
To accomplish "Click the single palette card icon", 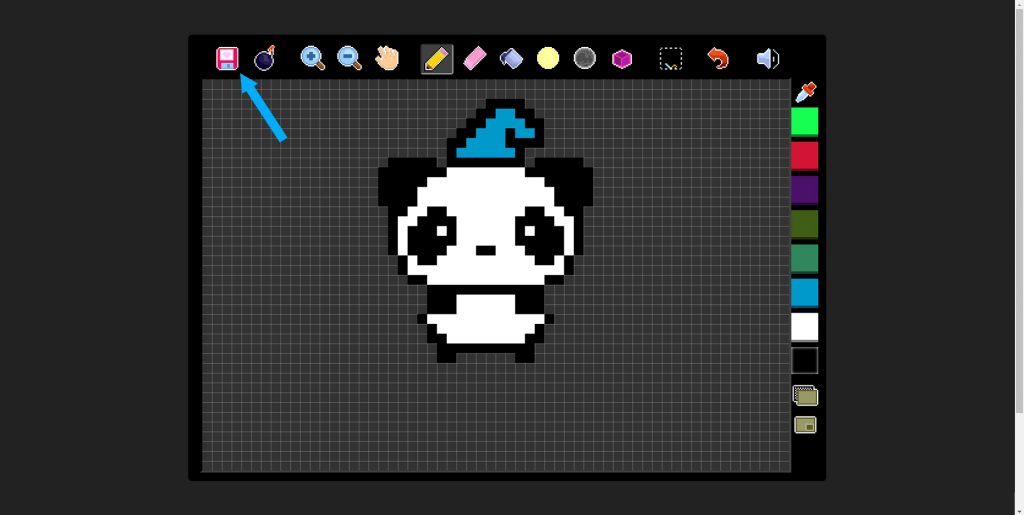I will click(x=805, y=425).
